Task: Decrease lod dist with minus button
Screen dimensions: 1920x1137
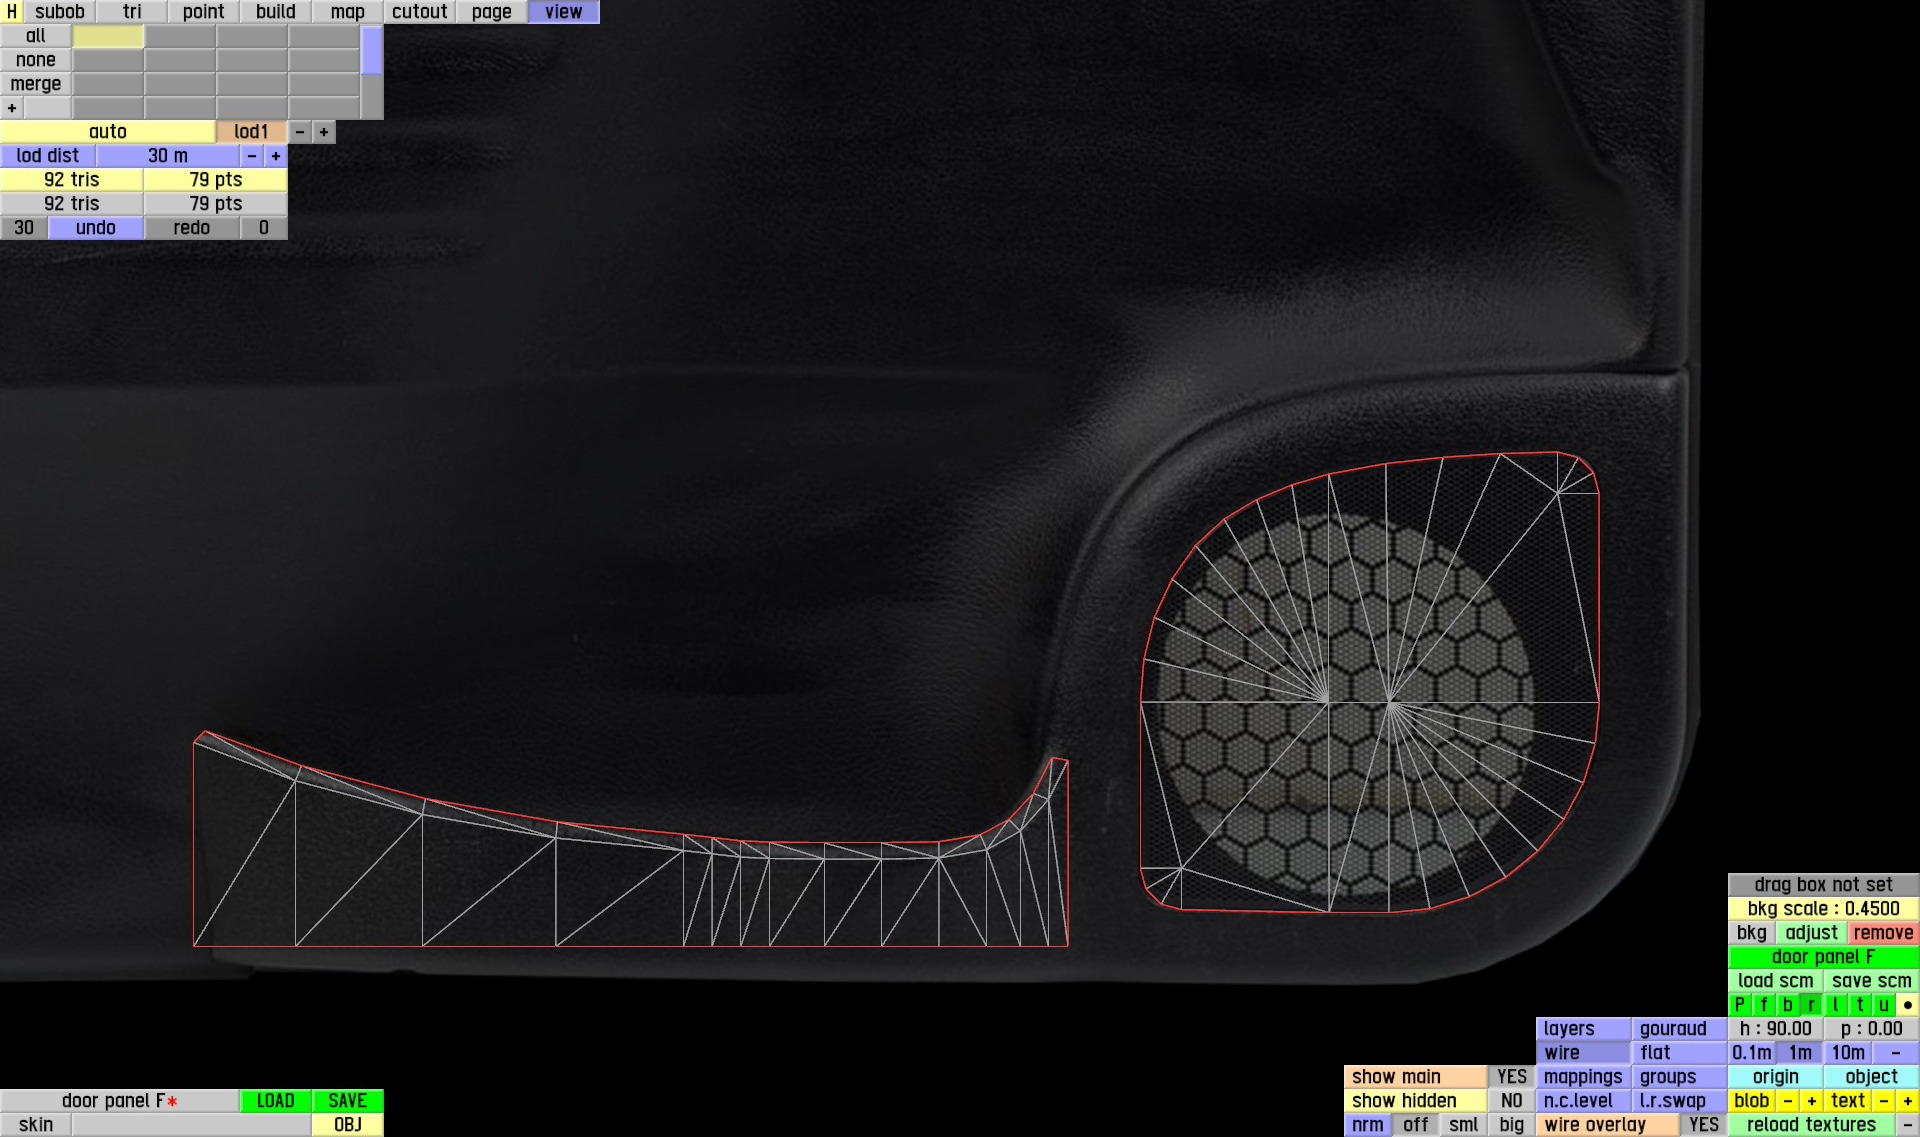Action: [252, 156]
